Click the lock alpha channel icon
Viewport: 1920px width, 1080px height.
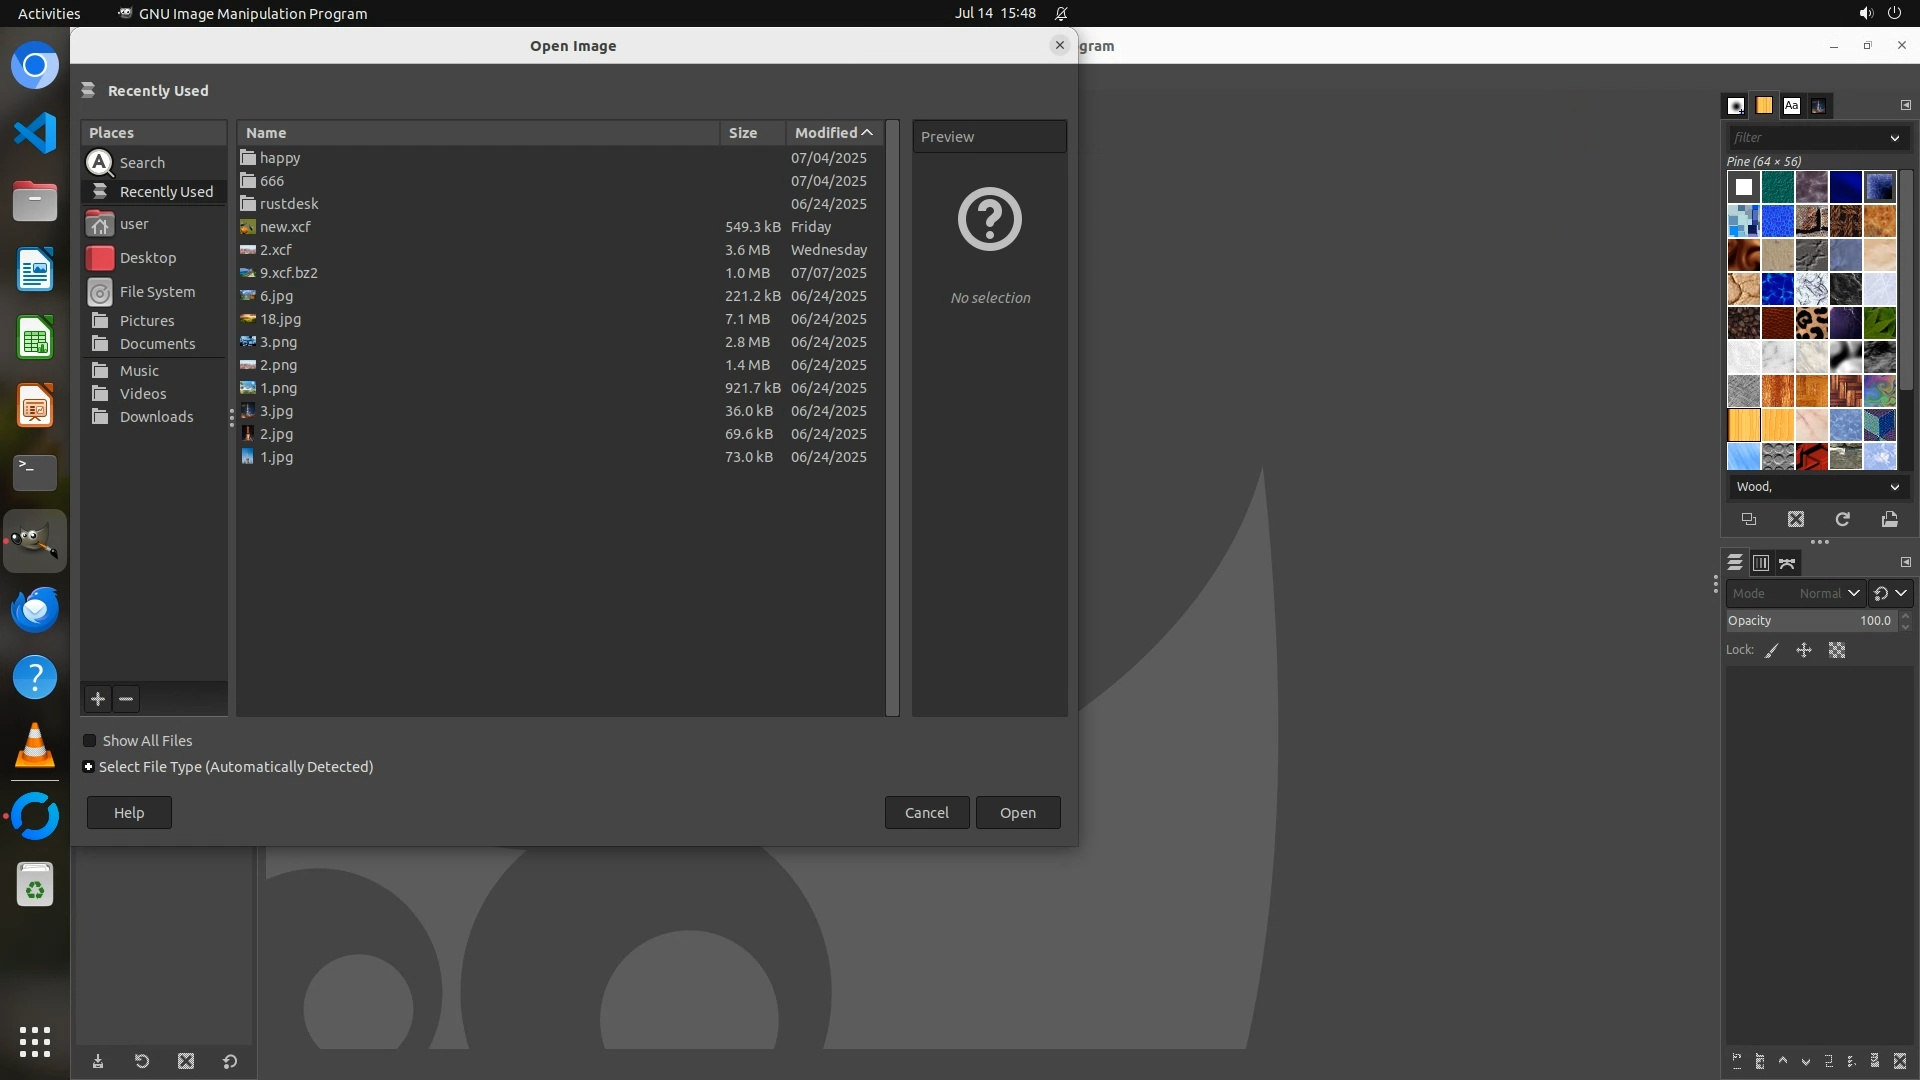(x=1837, y=650)
